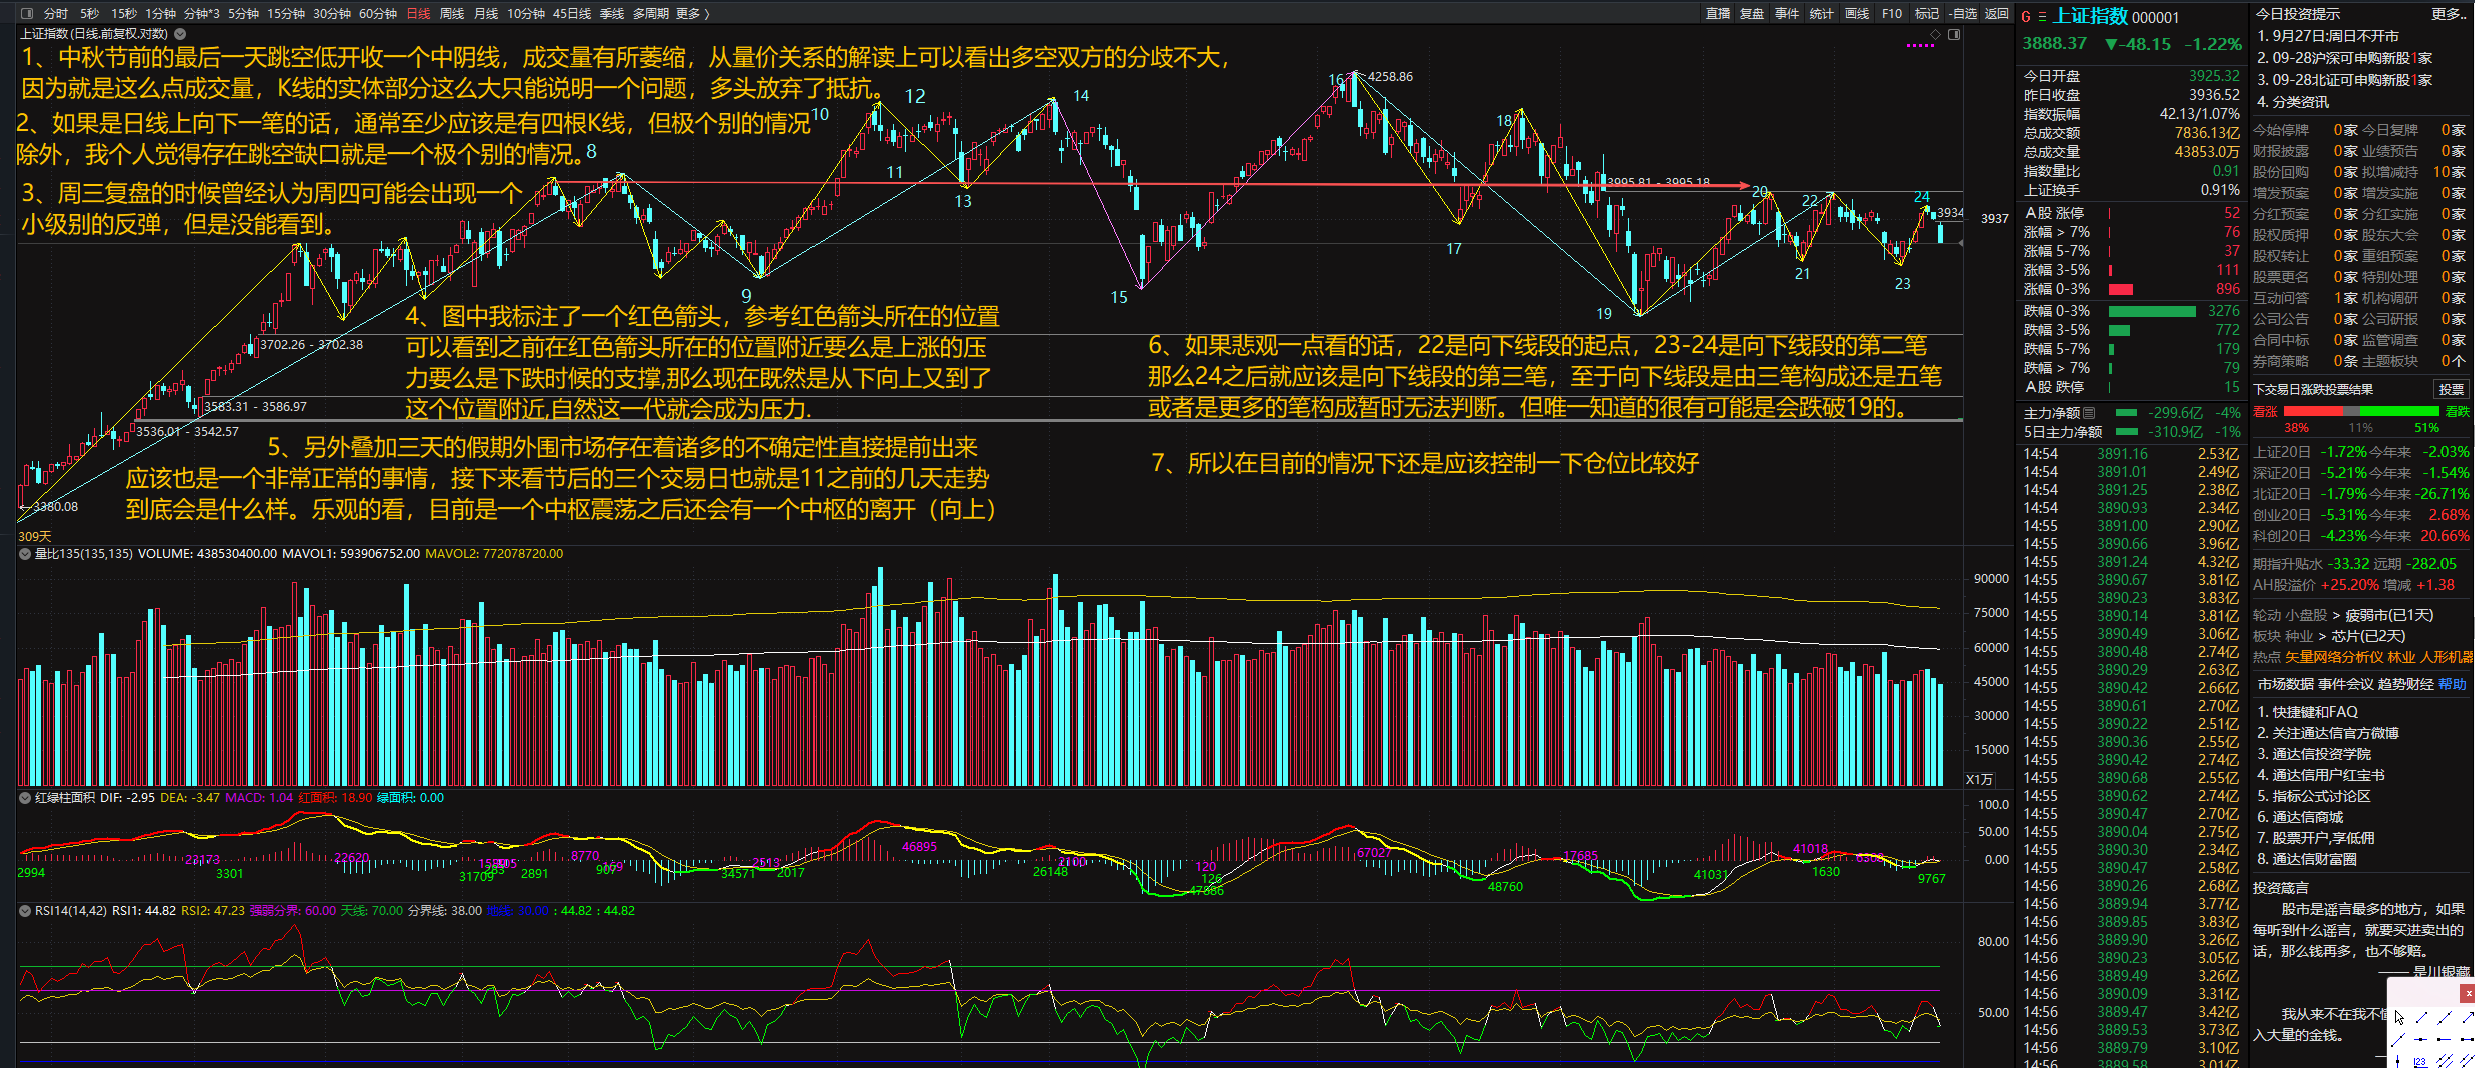2475x1068 pixels.
Task: Open the 红绿柱面积 MACD indicator dropdown
Action: (x=25, y=798)
